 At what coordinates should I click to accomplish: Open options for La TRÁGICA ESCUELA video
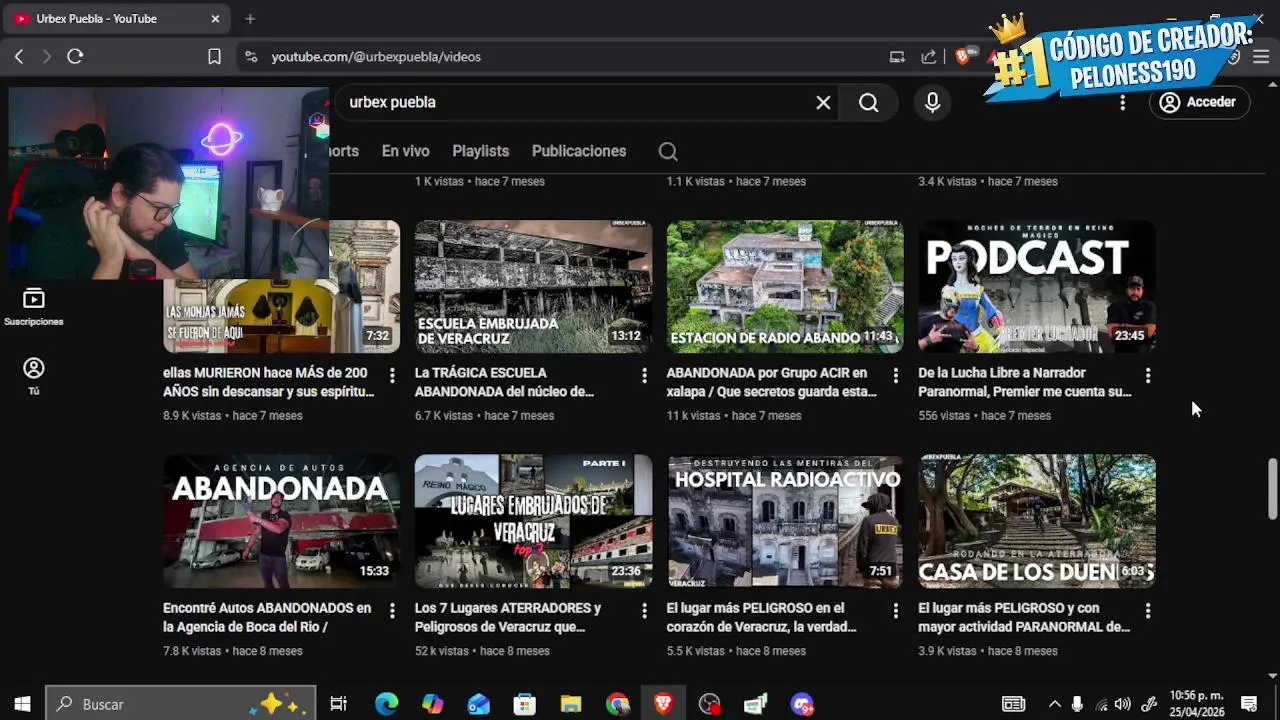644,375
